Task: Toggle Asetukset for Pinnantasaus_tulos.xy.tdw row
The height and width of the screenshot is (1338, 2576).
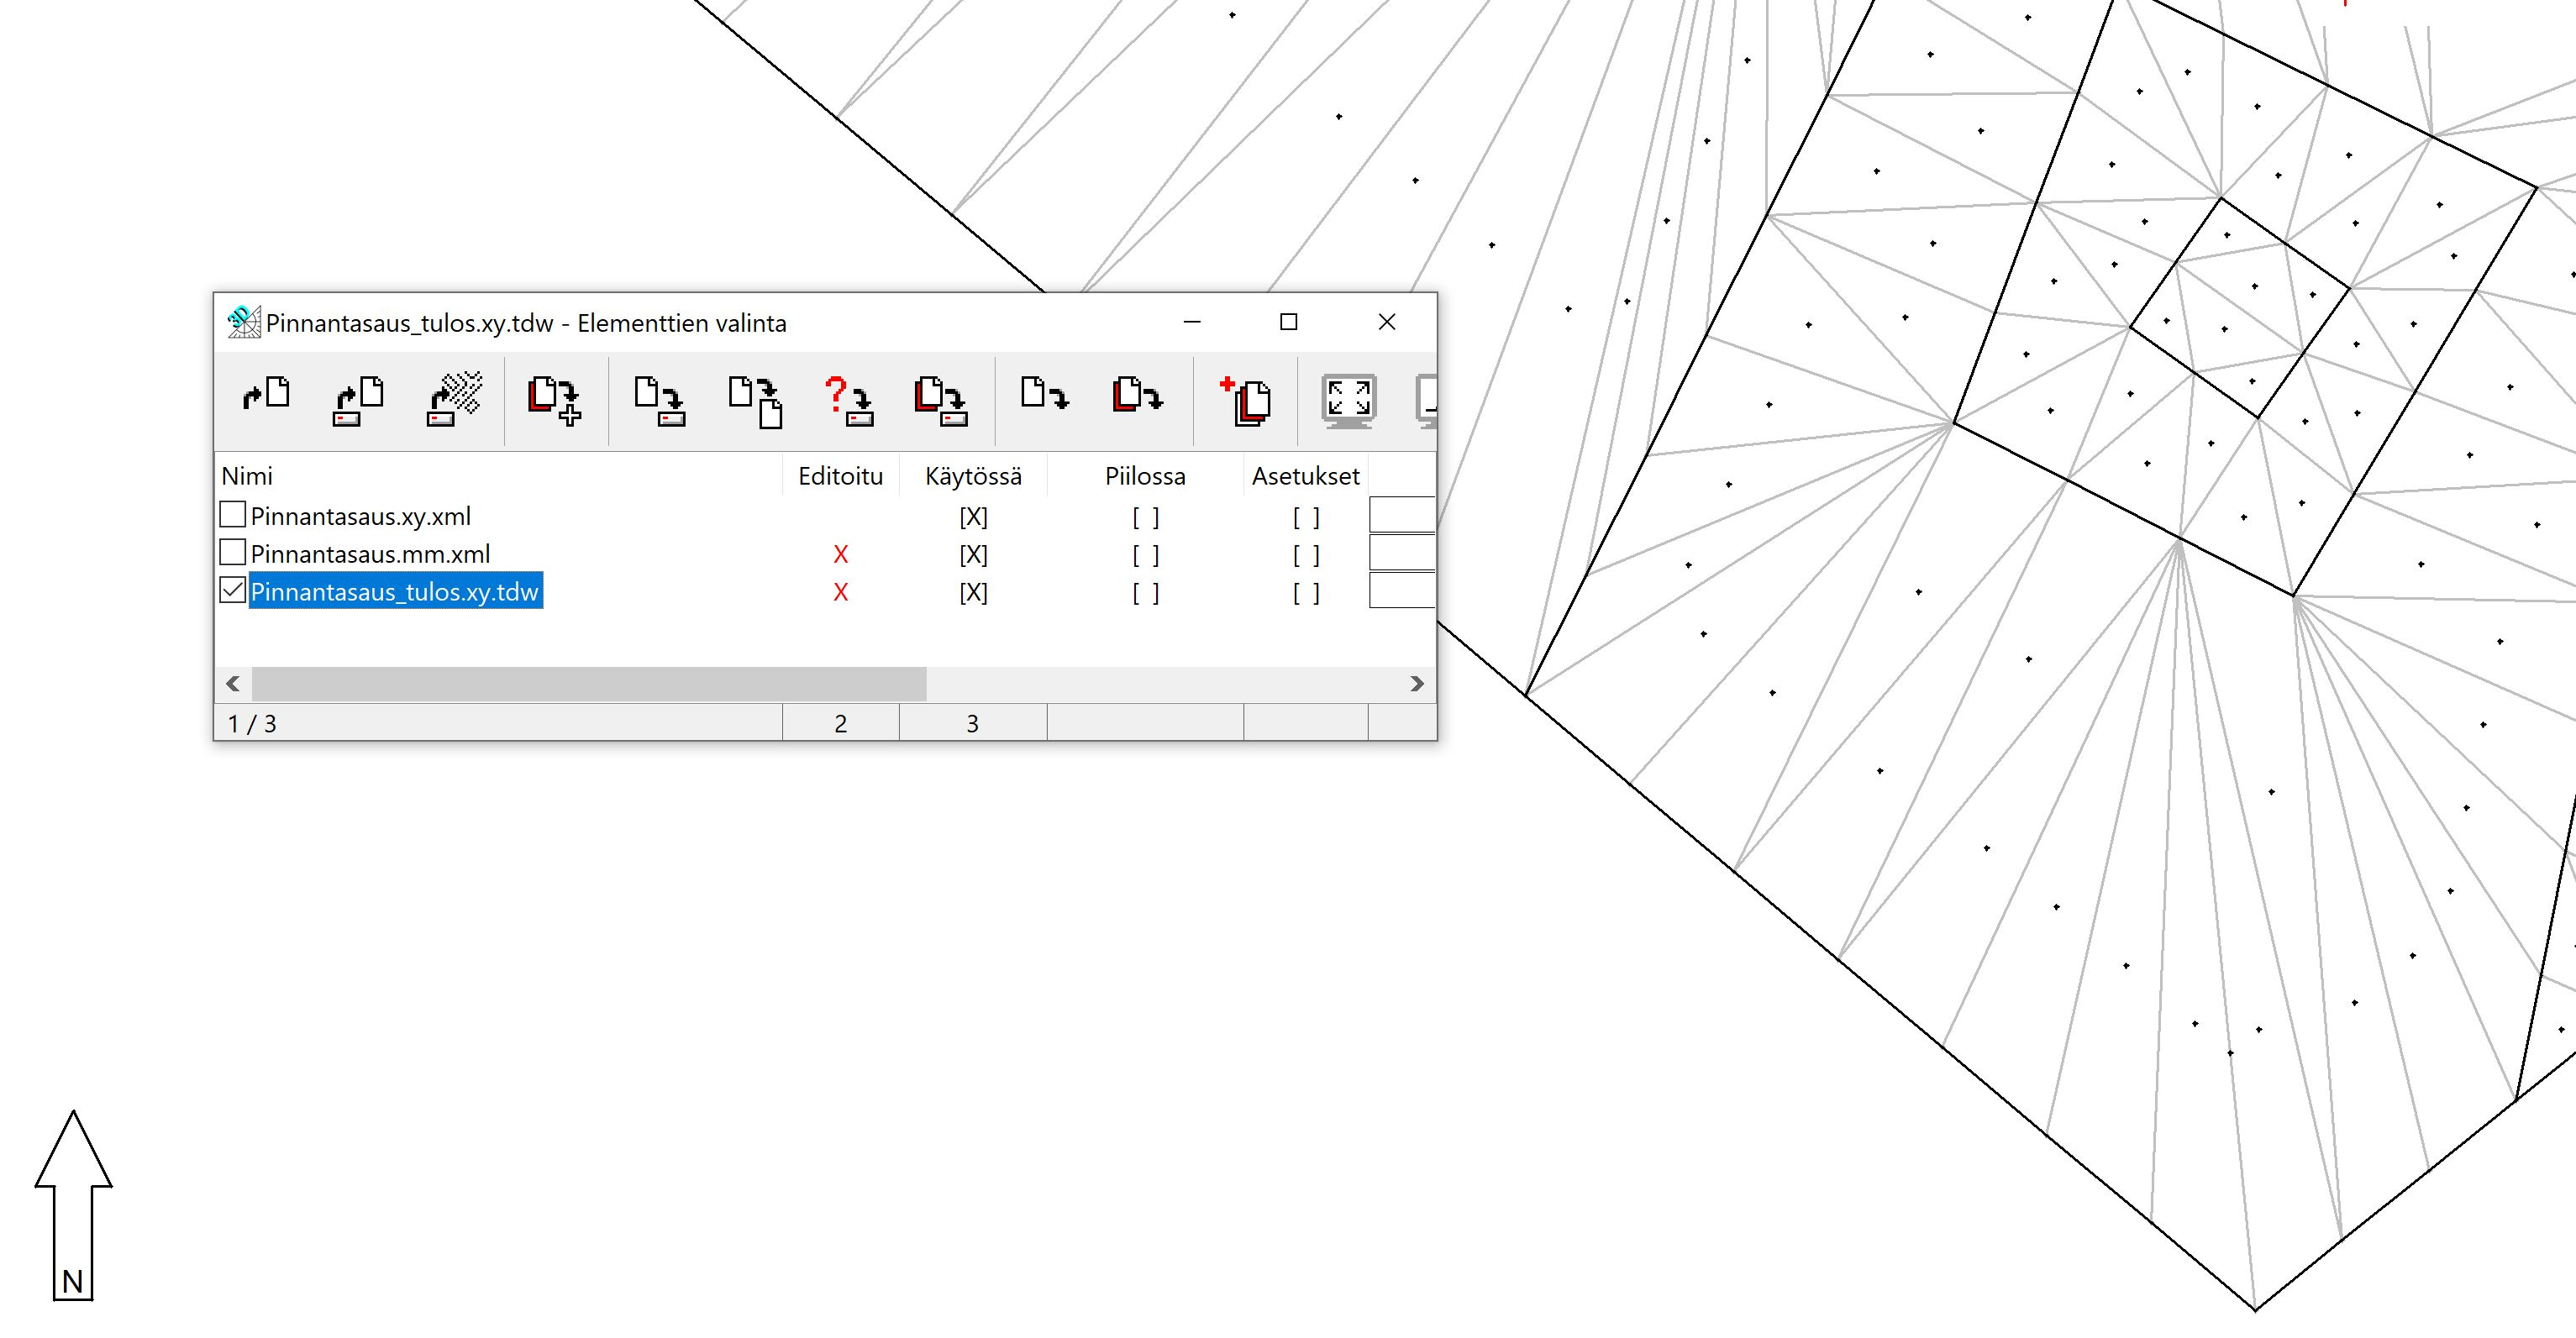Action: [x=1305, y=593]
